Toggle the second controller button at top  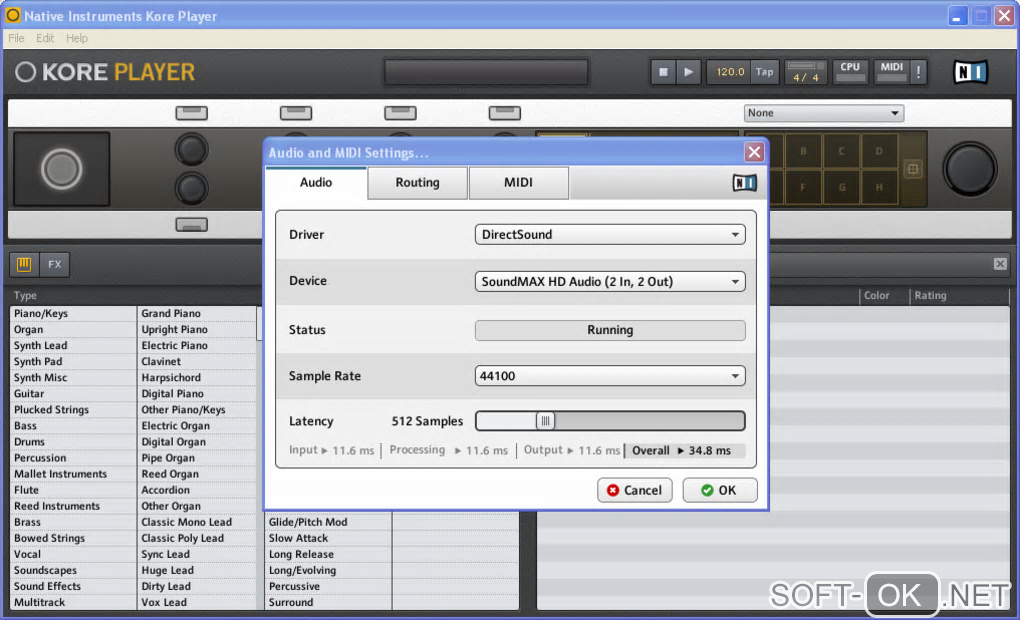[295, 113]
